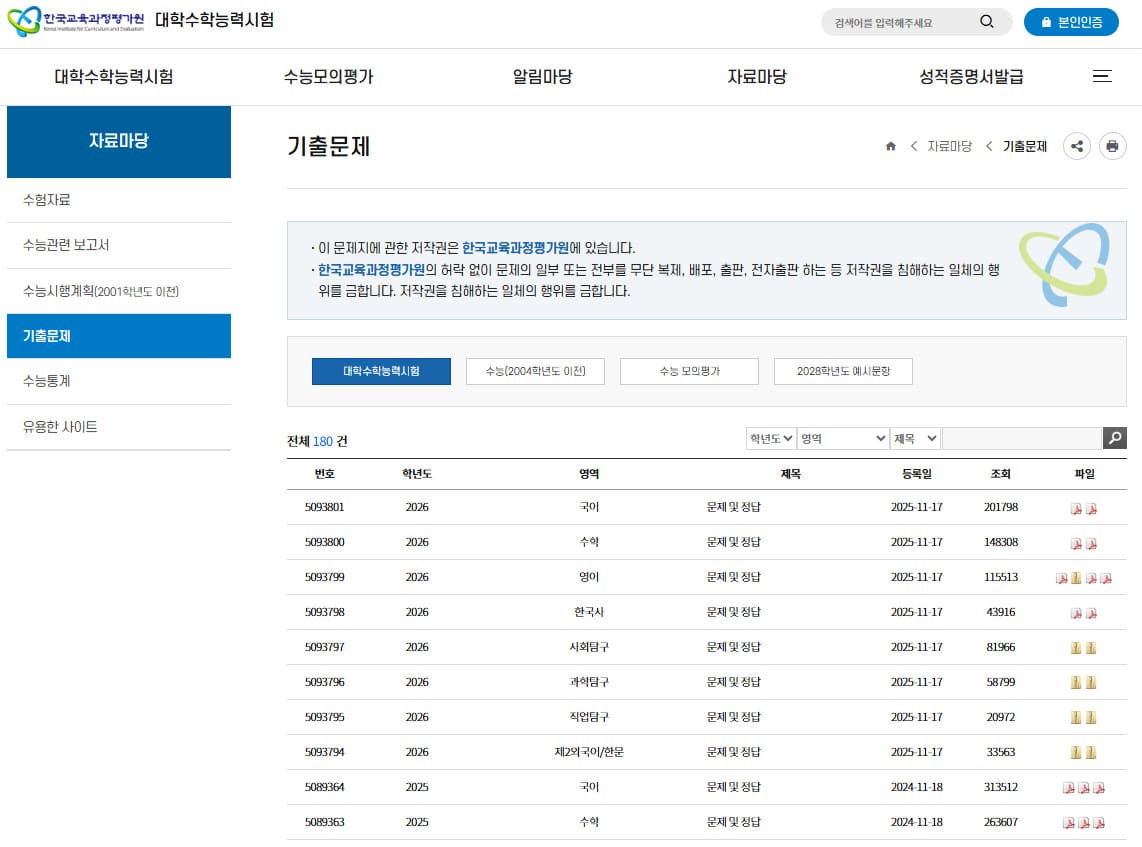Viewport: 1142px width, 847px height.
Task: Click the 조회 column header
Action: (1001, 473)
